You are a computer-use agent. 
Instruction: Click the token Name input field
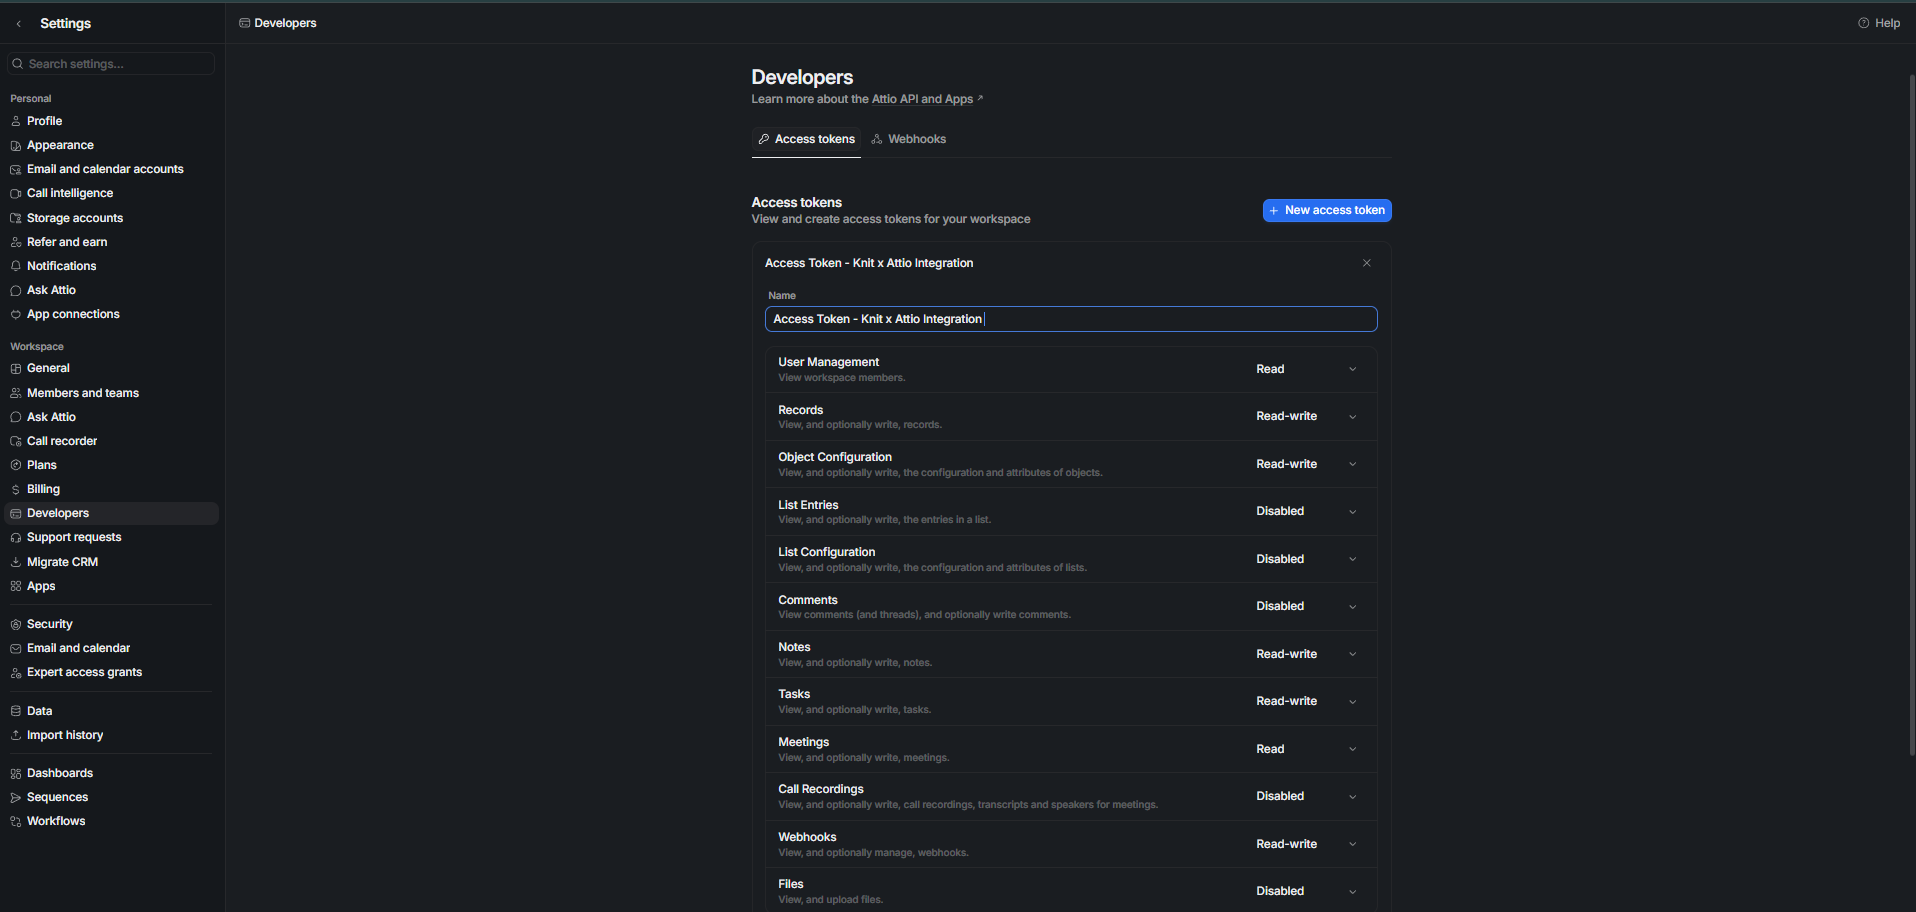pyautogui.click(x=1071, y=319)
